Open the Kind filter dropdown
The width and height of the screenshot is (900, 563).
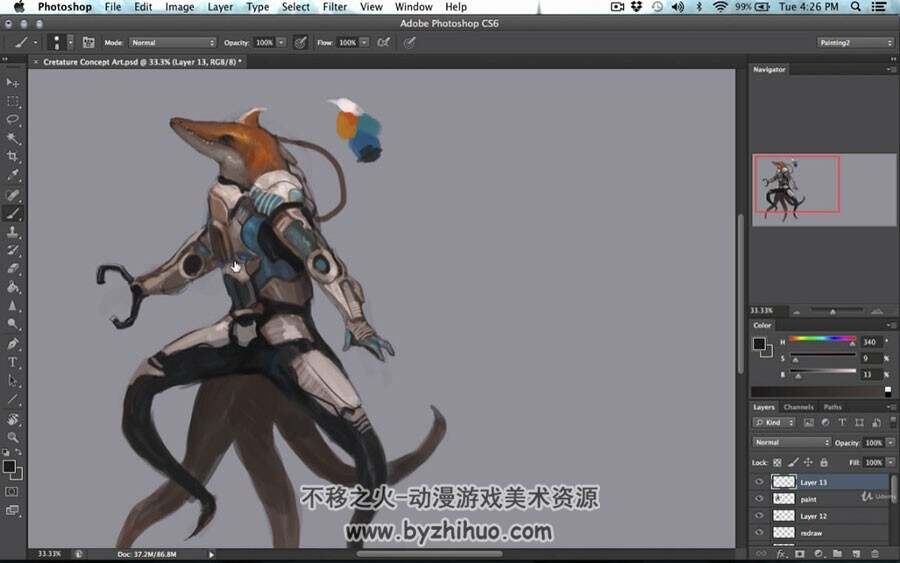[774, 422]
